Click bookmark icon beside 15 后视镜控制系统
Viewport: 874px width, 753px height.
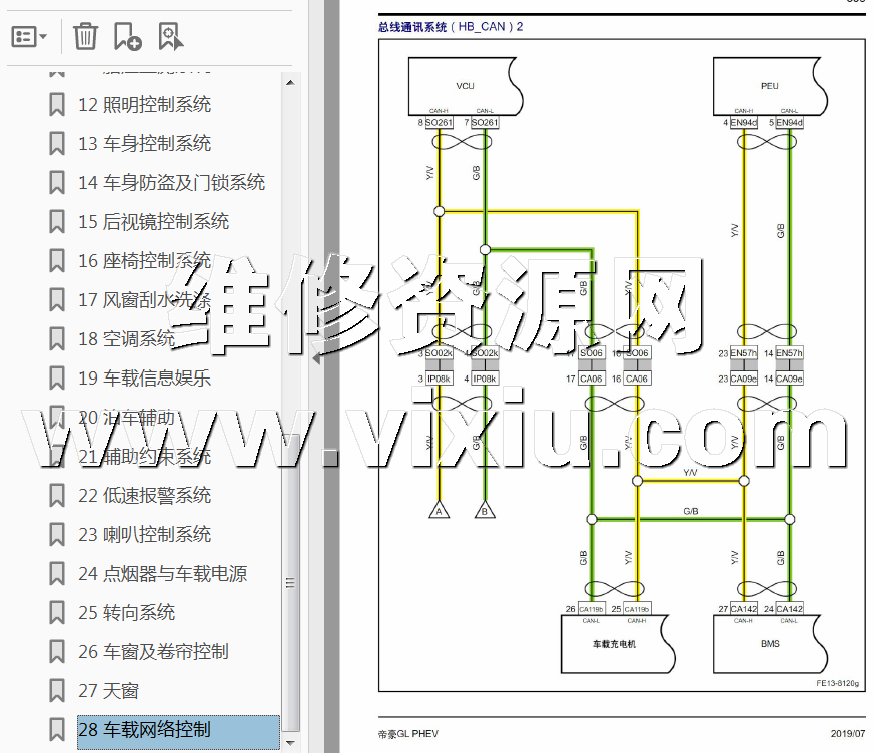coord(57,222)
